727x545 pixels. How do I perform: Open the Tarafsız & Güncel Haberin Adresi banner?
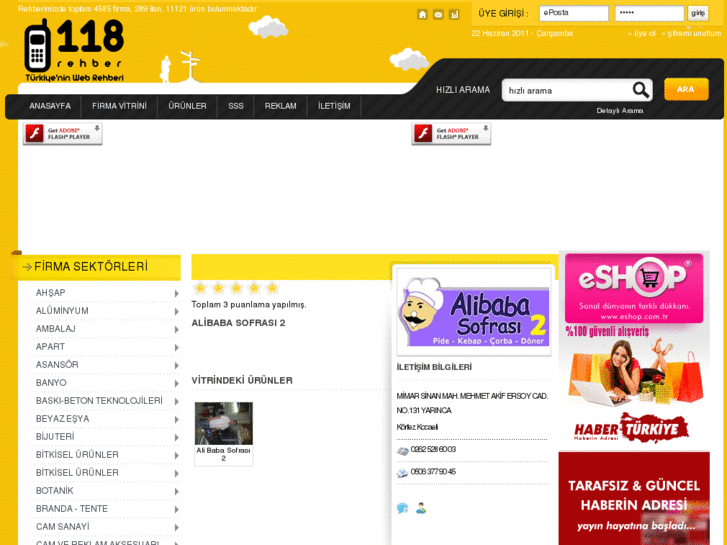[x=634, y=498]
